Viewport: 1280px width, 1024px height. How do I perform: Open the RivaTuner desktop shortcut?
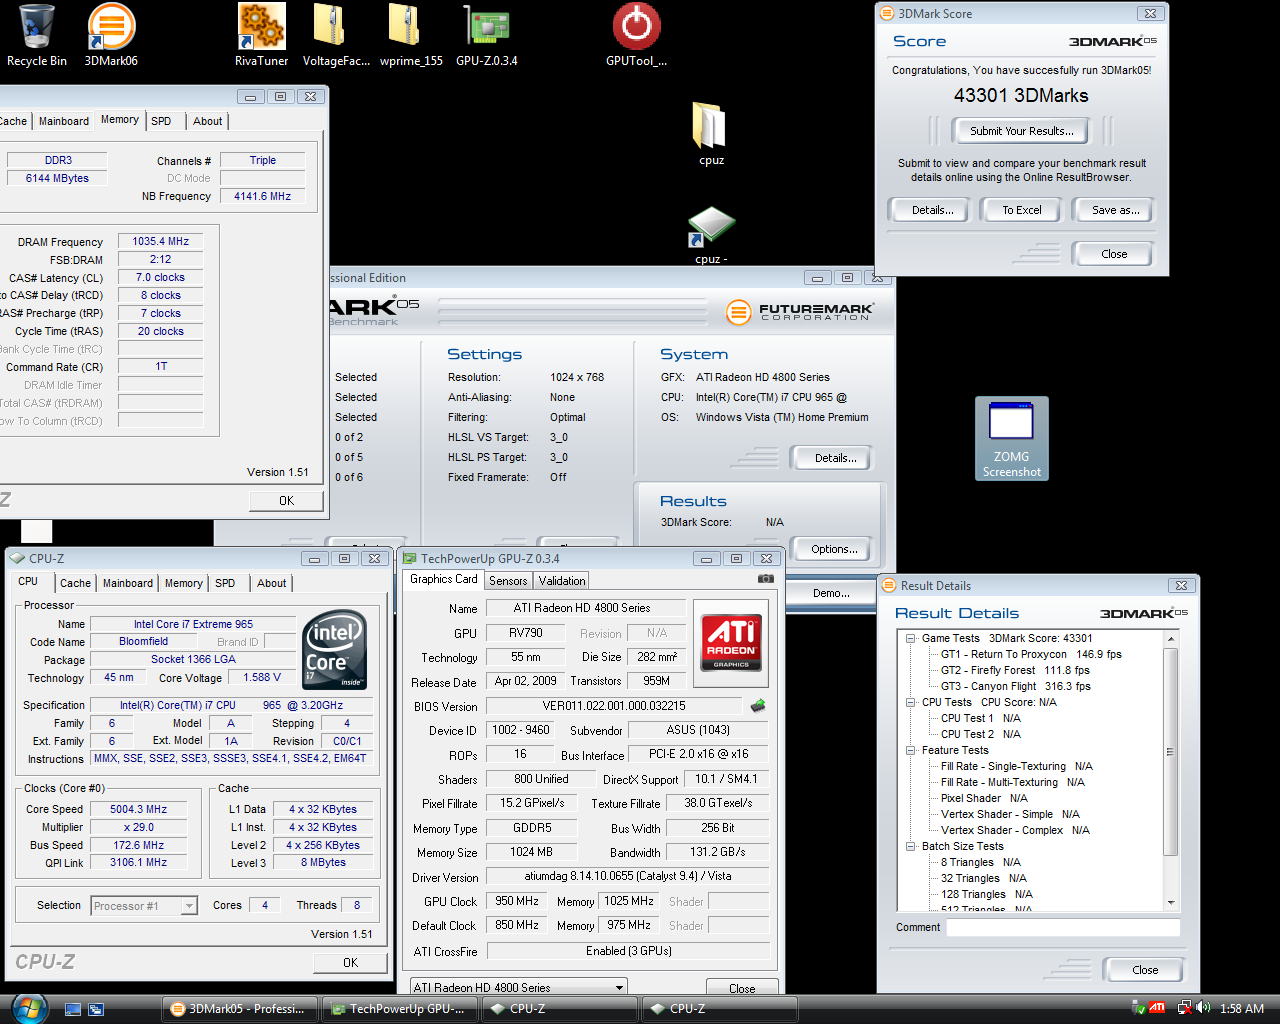coord(261,35)
